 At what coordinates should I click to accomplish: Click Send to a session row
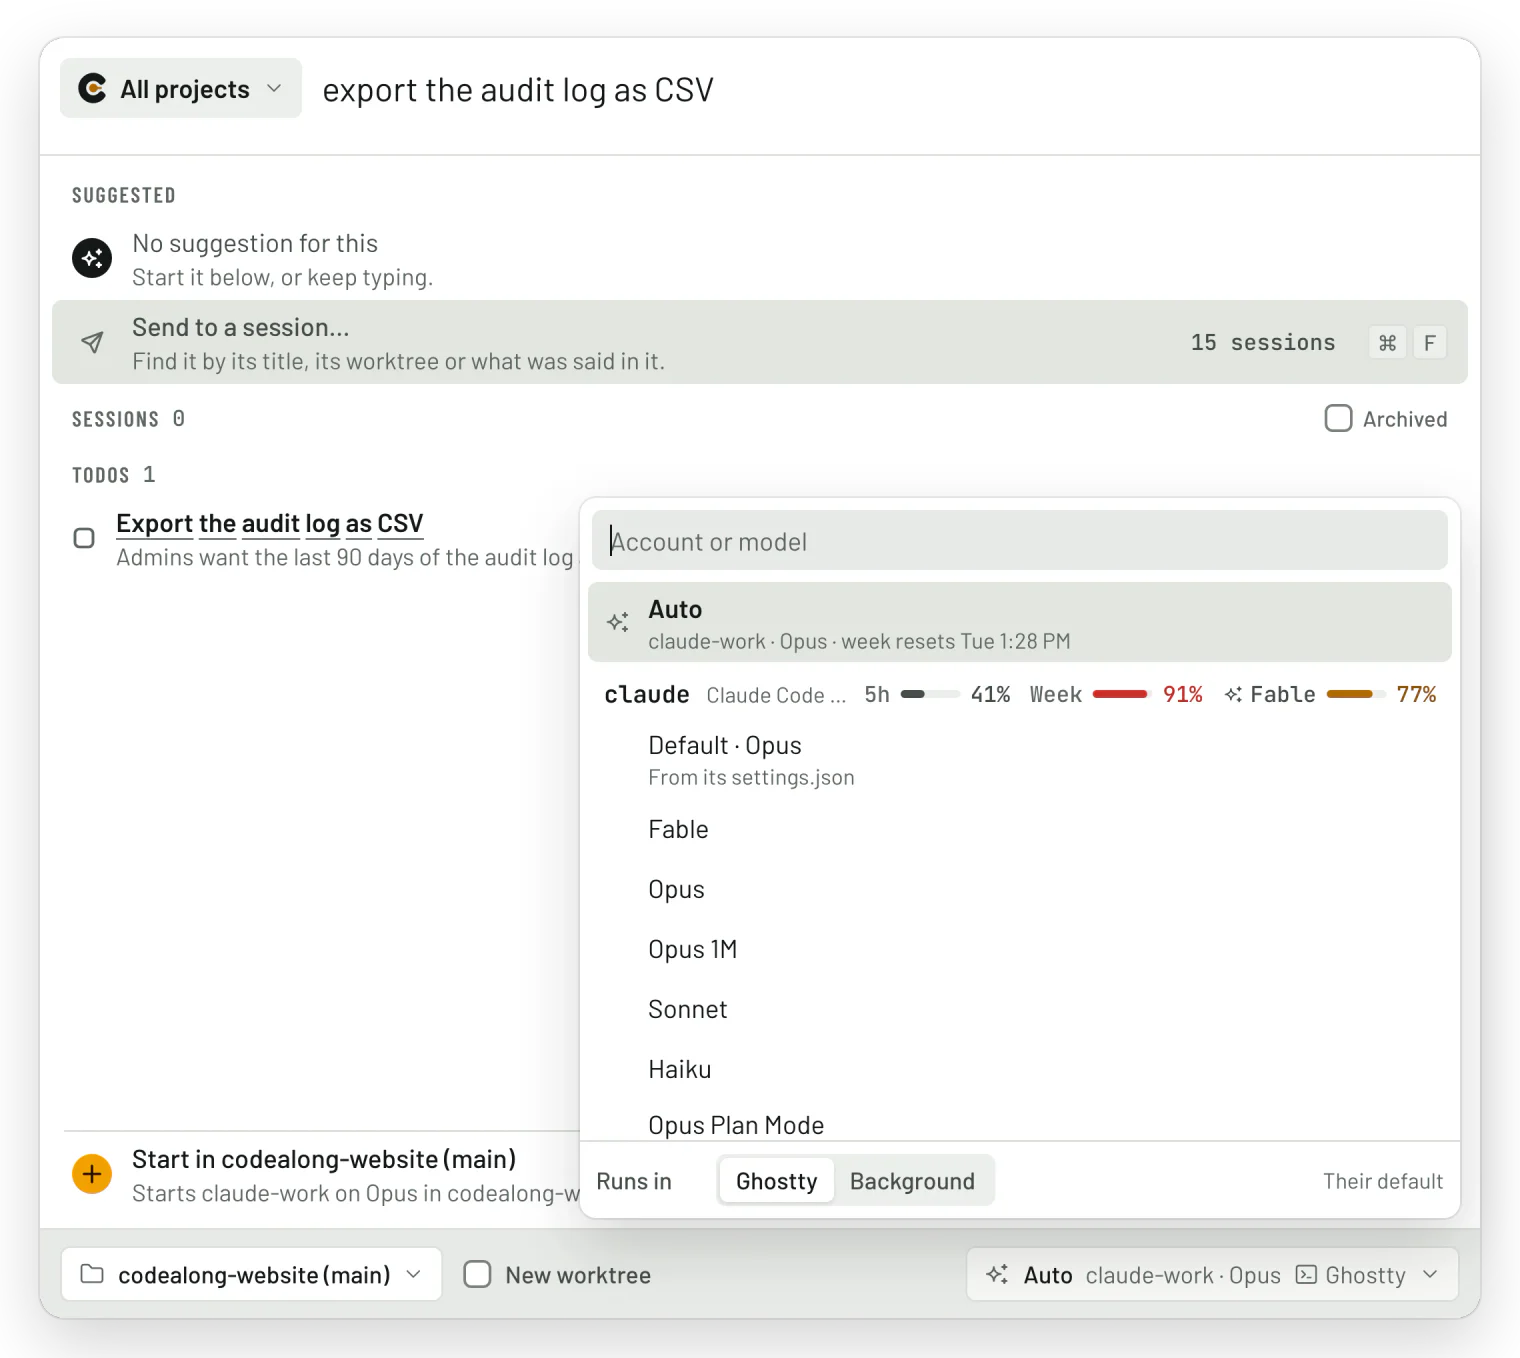pos(760,342)
